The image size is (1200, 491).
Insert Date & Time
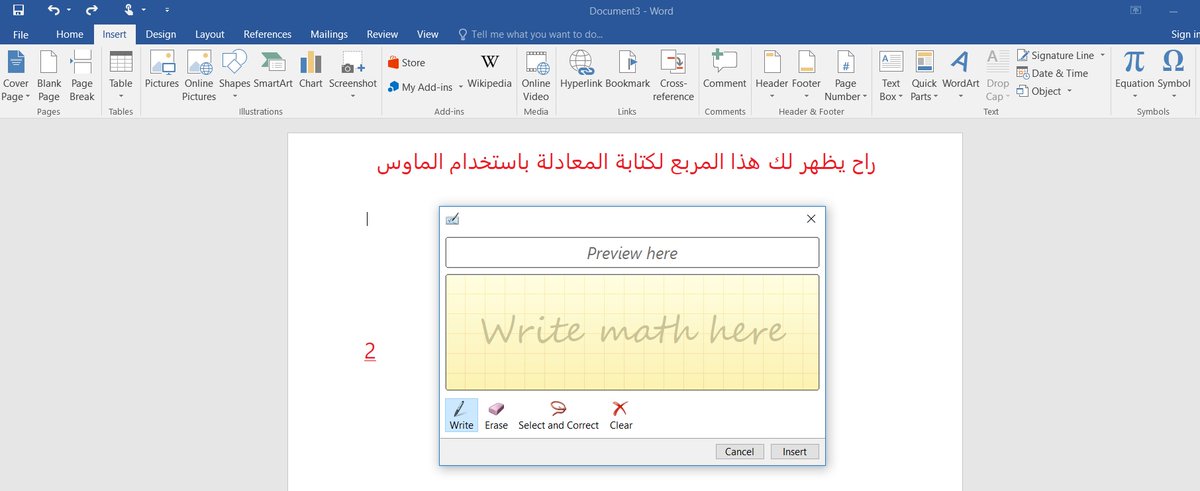pos(1052,73)
